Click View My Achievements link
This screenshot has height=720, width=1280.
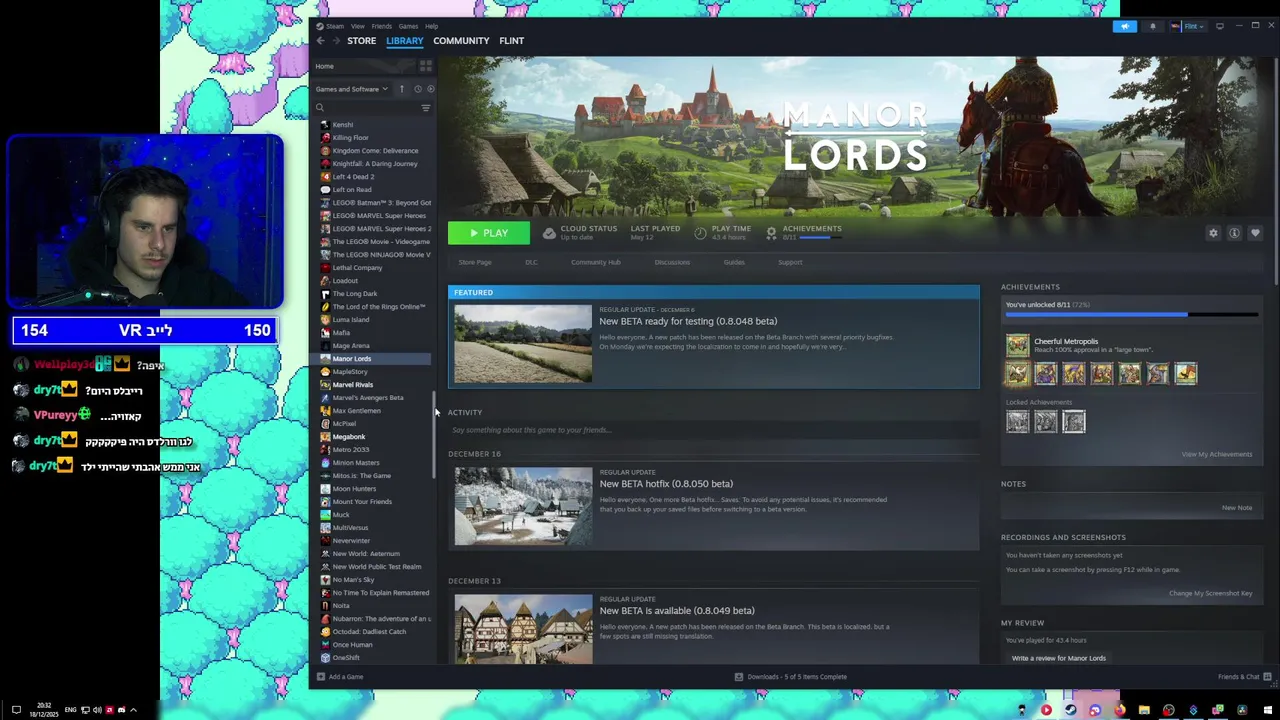point(1217,454)
